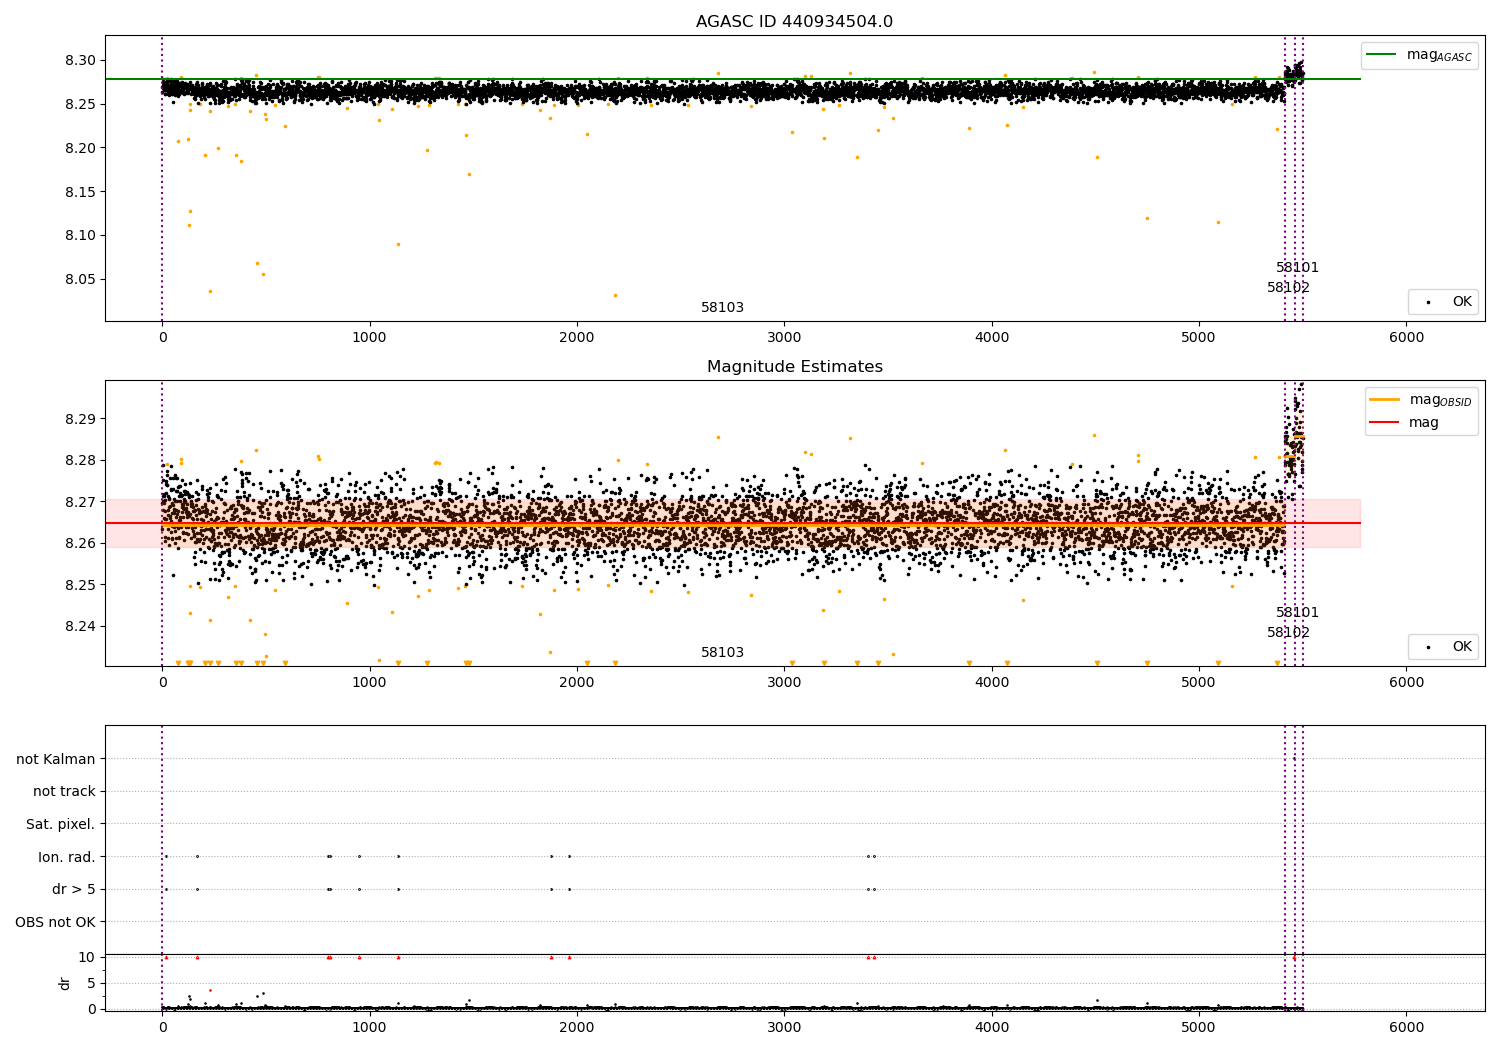Viewport: 1500px width, 1050px height.
Task: Select the "not Kalman" row label
Action: tap(56, 760)
